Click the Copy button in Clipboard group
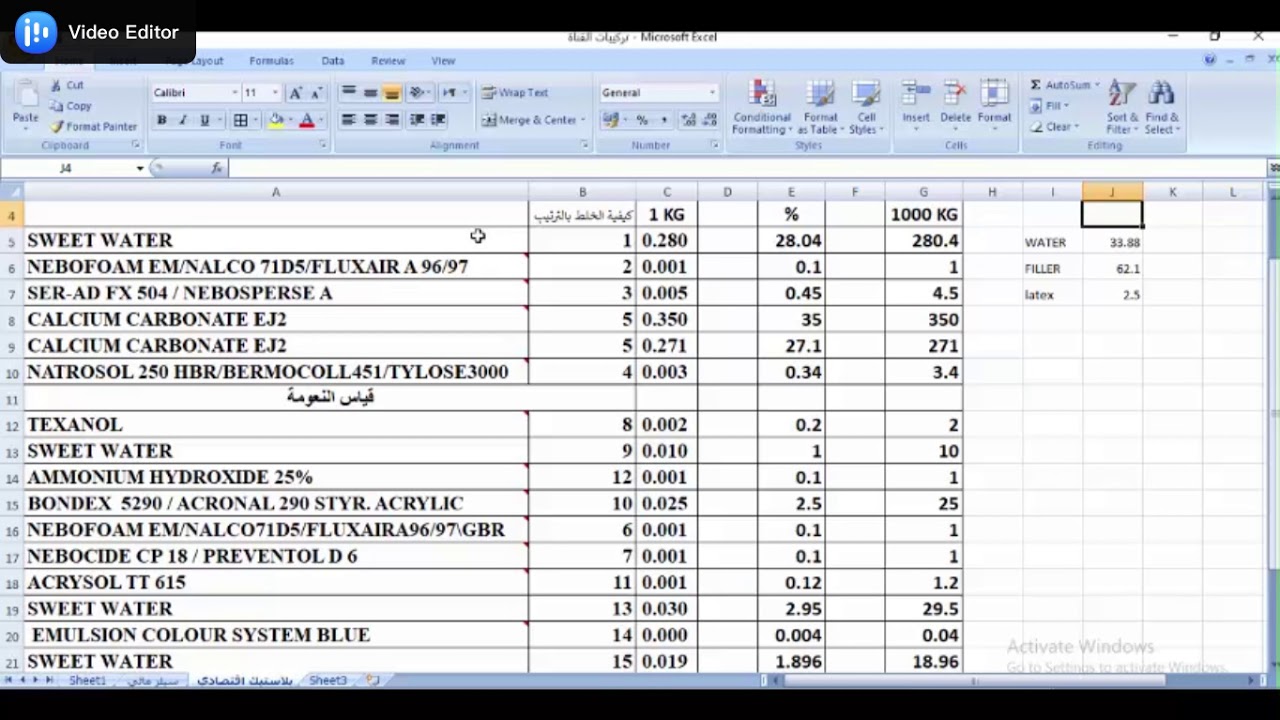 tap(70, 106)
